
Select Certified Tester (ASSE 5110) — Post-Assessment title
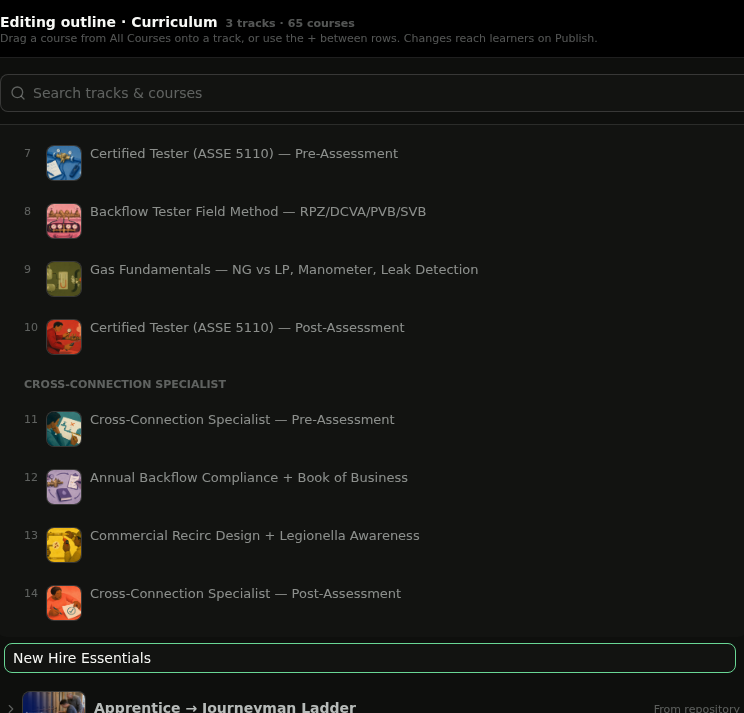[247, 327]
